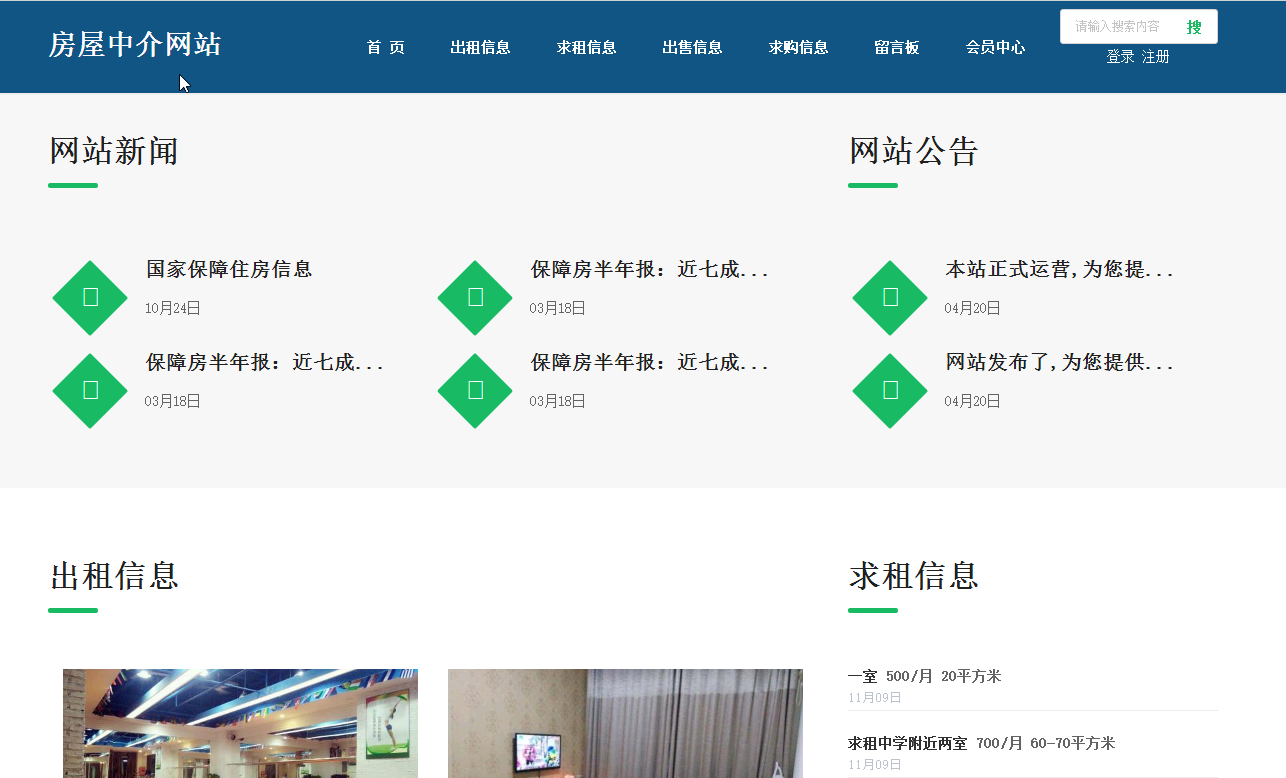
Task: Click the diamond icon beside 网站发布了 announcement
Action: tap(890, 391)
